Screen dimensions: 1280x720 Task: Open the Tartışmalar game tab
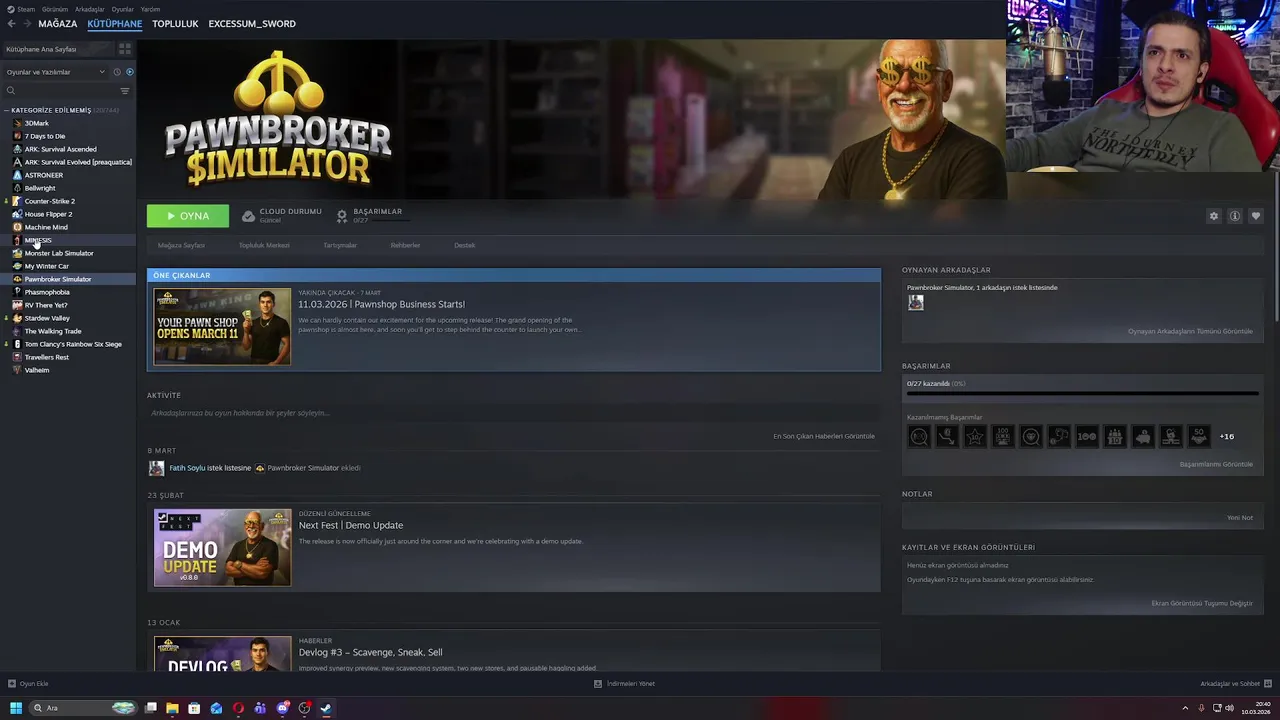[340, 245]
